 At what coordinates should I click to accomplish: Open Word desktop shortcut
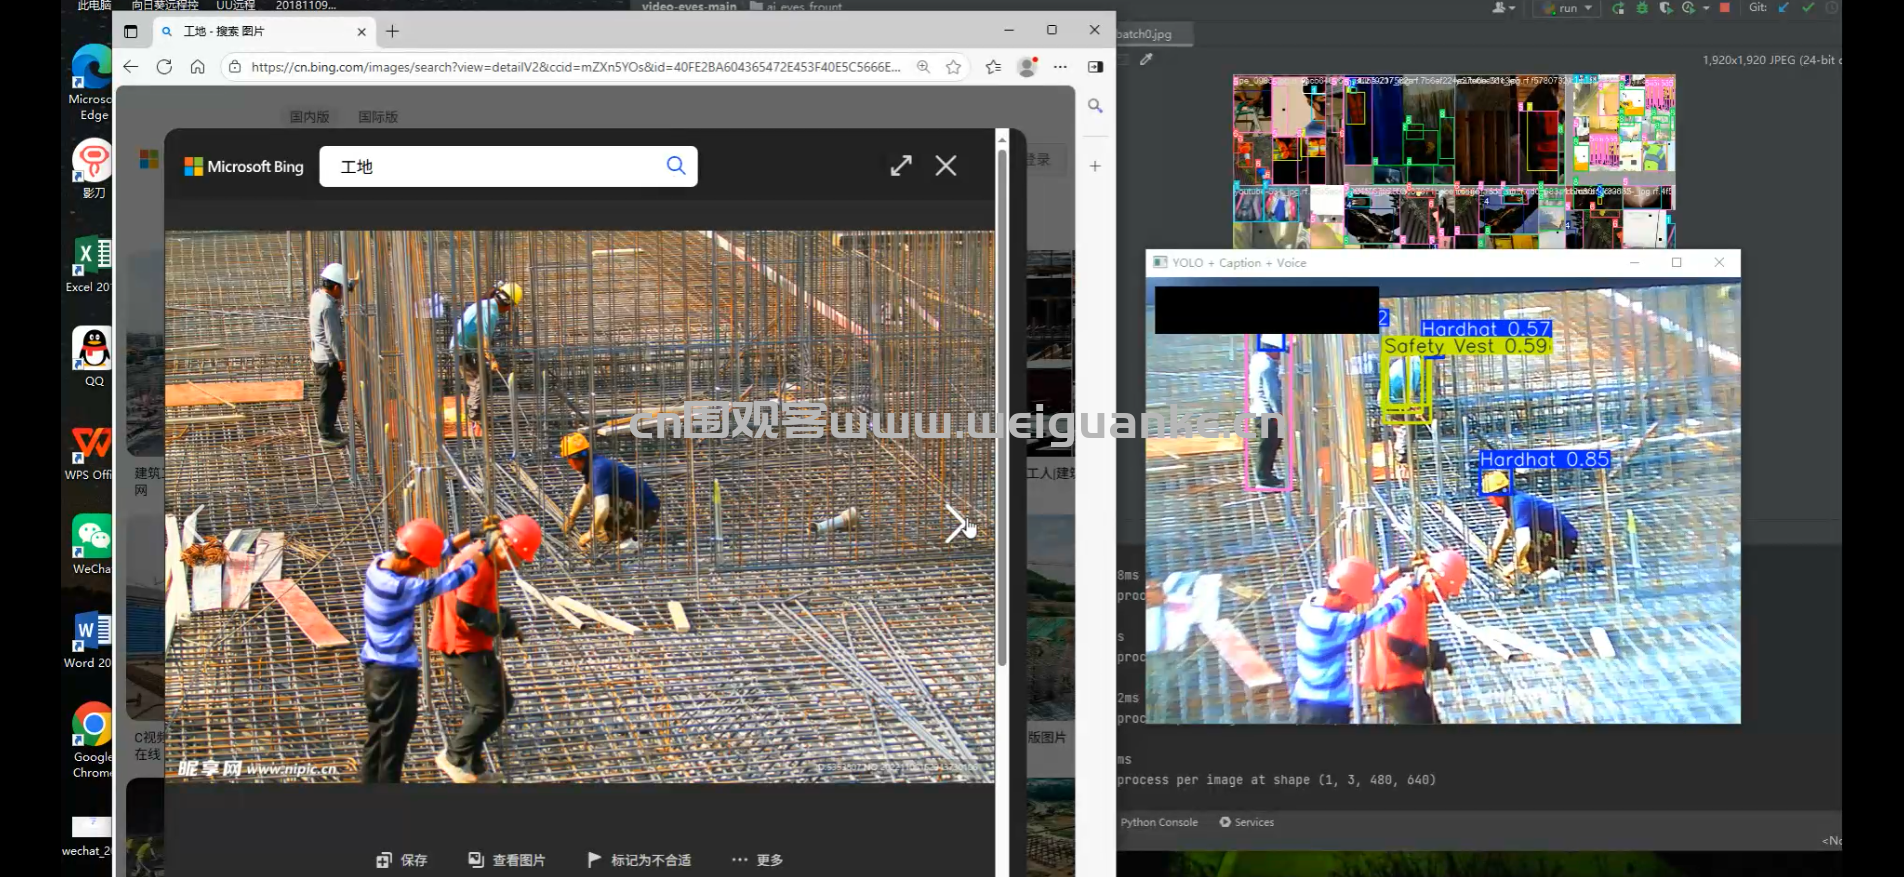pos(90,639)
